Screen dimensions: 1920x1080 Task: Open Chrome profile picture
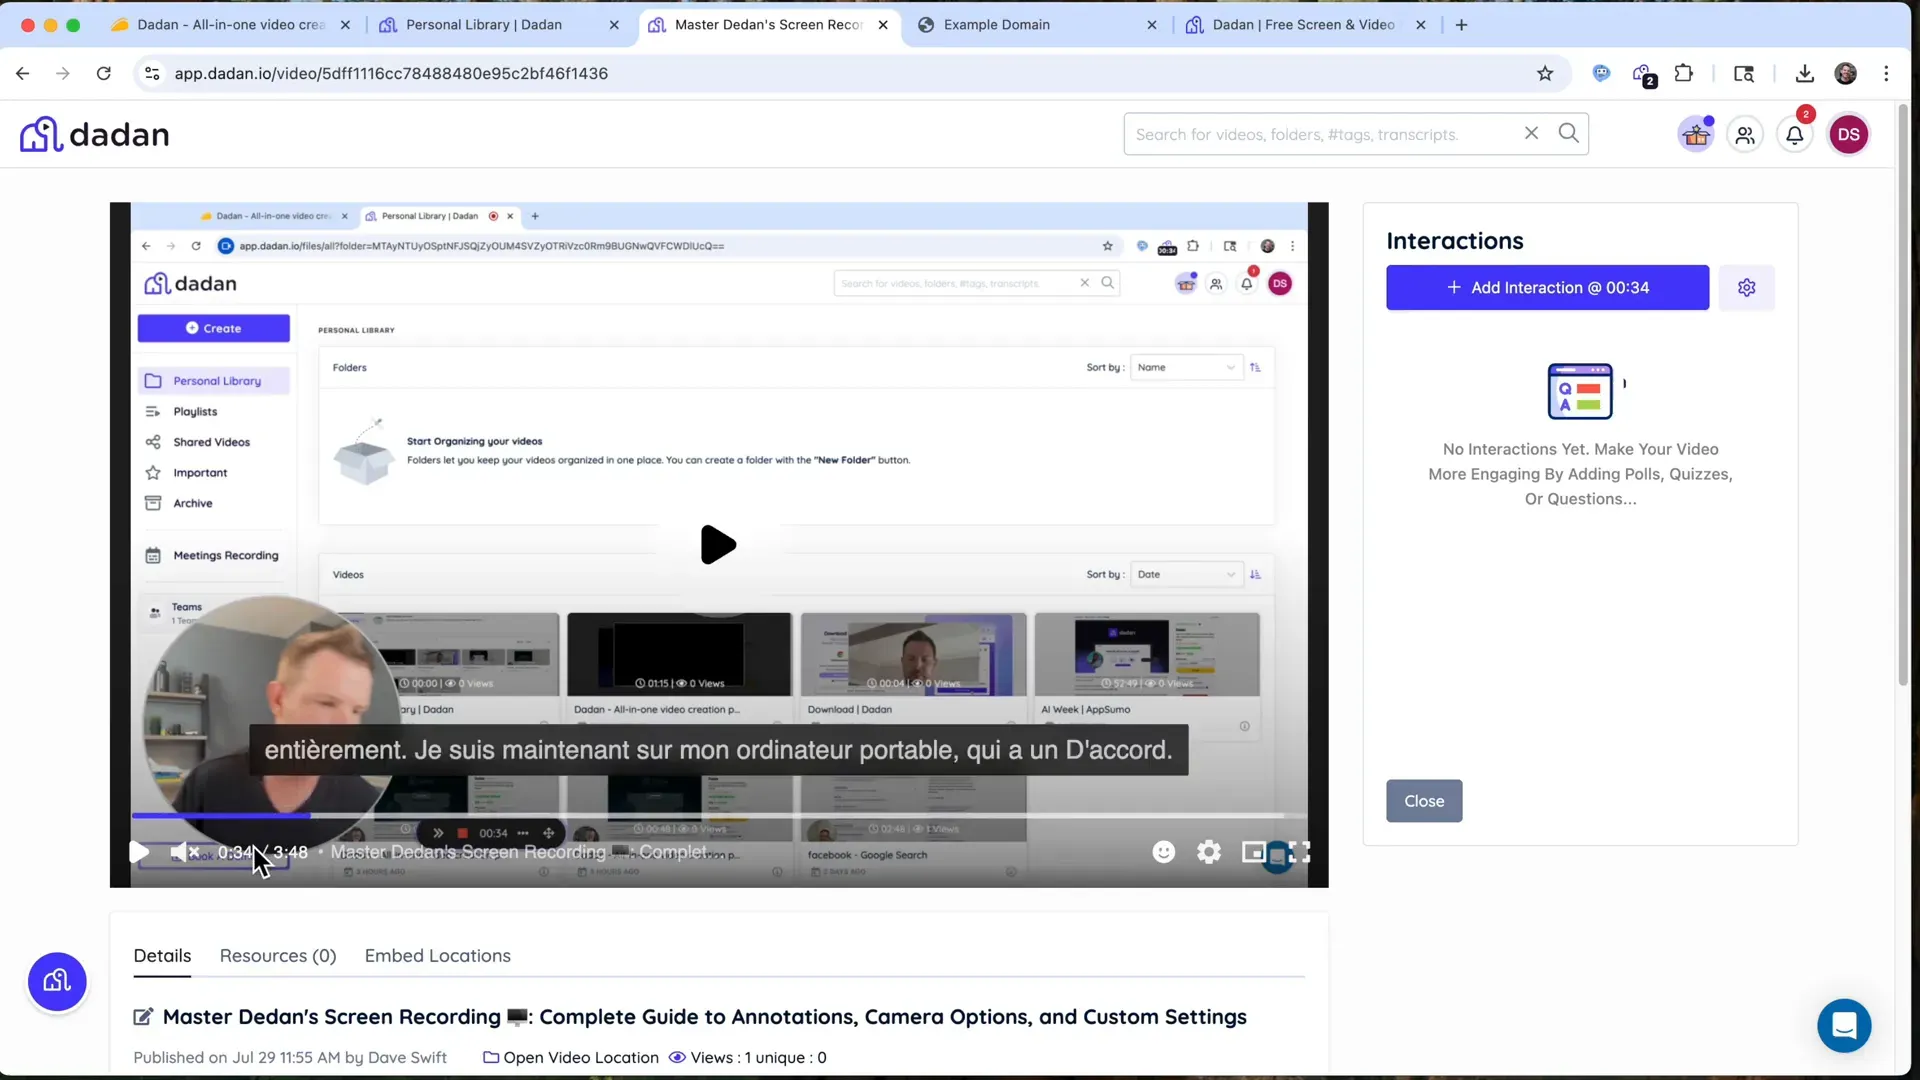coord(1846,73)
